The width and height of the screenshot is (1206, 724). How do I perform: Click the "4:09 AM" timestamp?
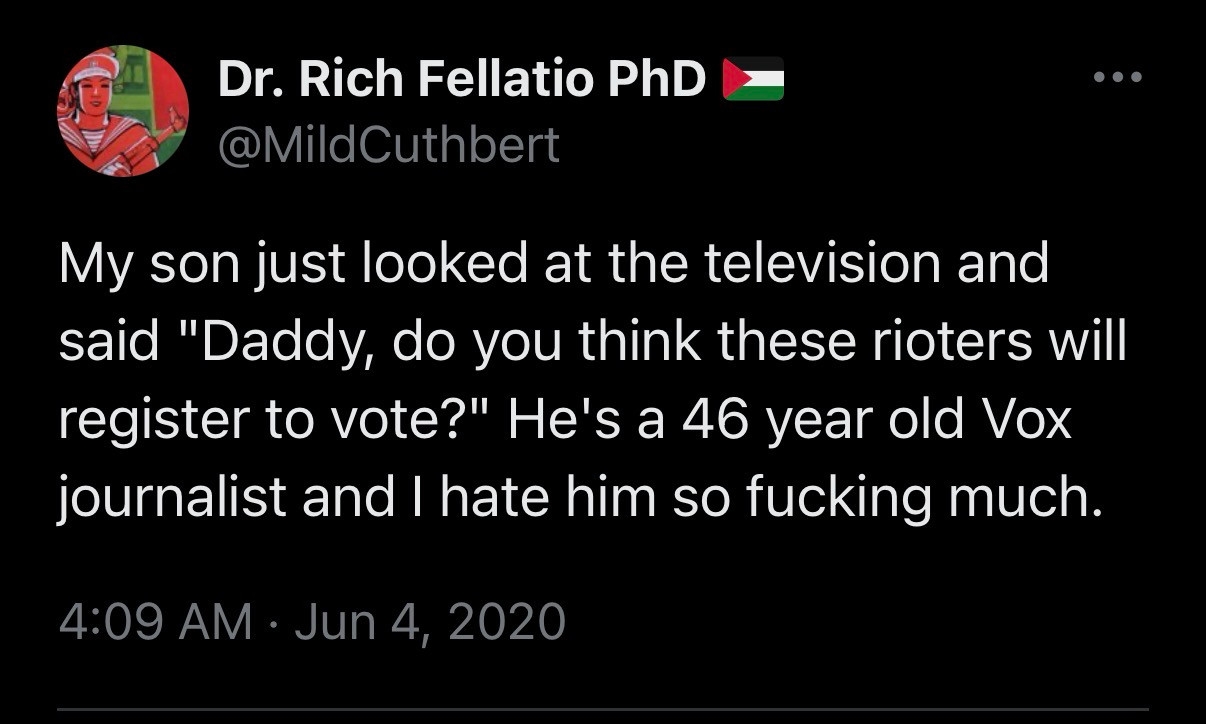click(x=155, y=621)
